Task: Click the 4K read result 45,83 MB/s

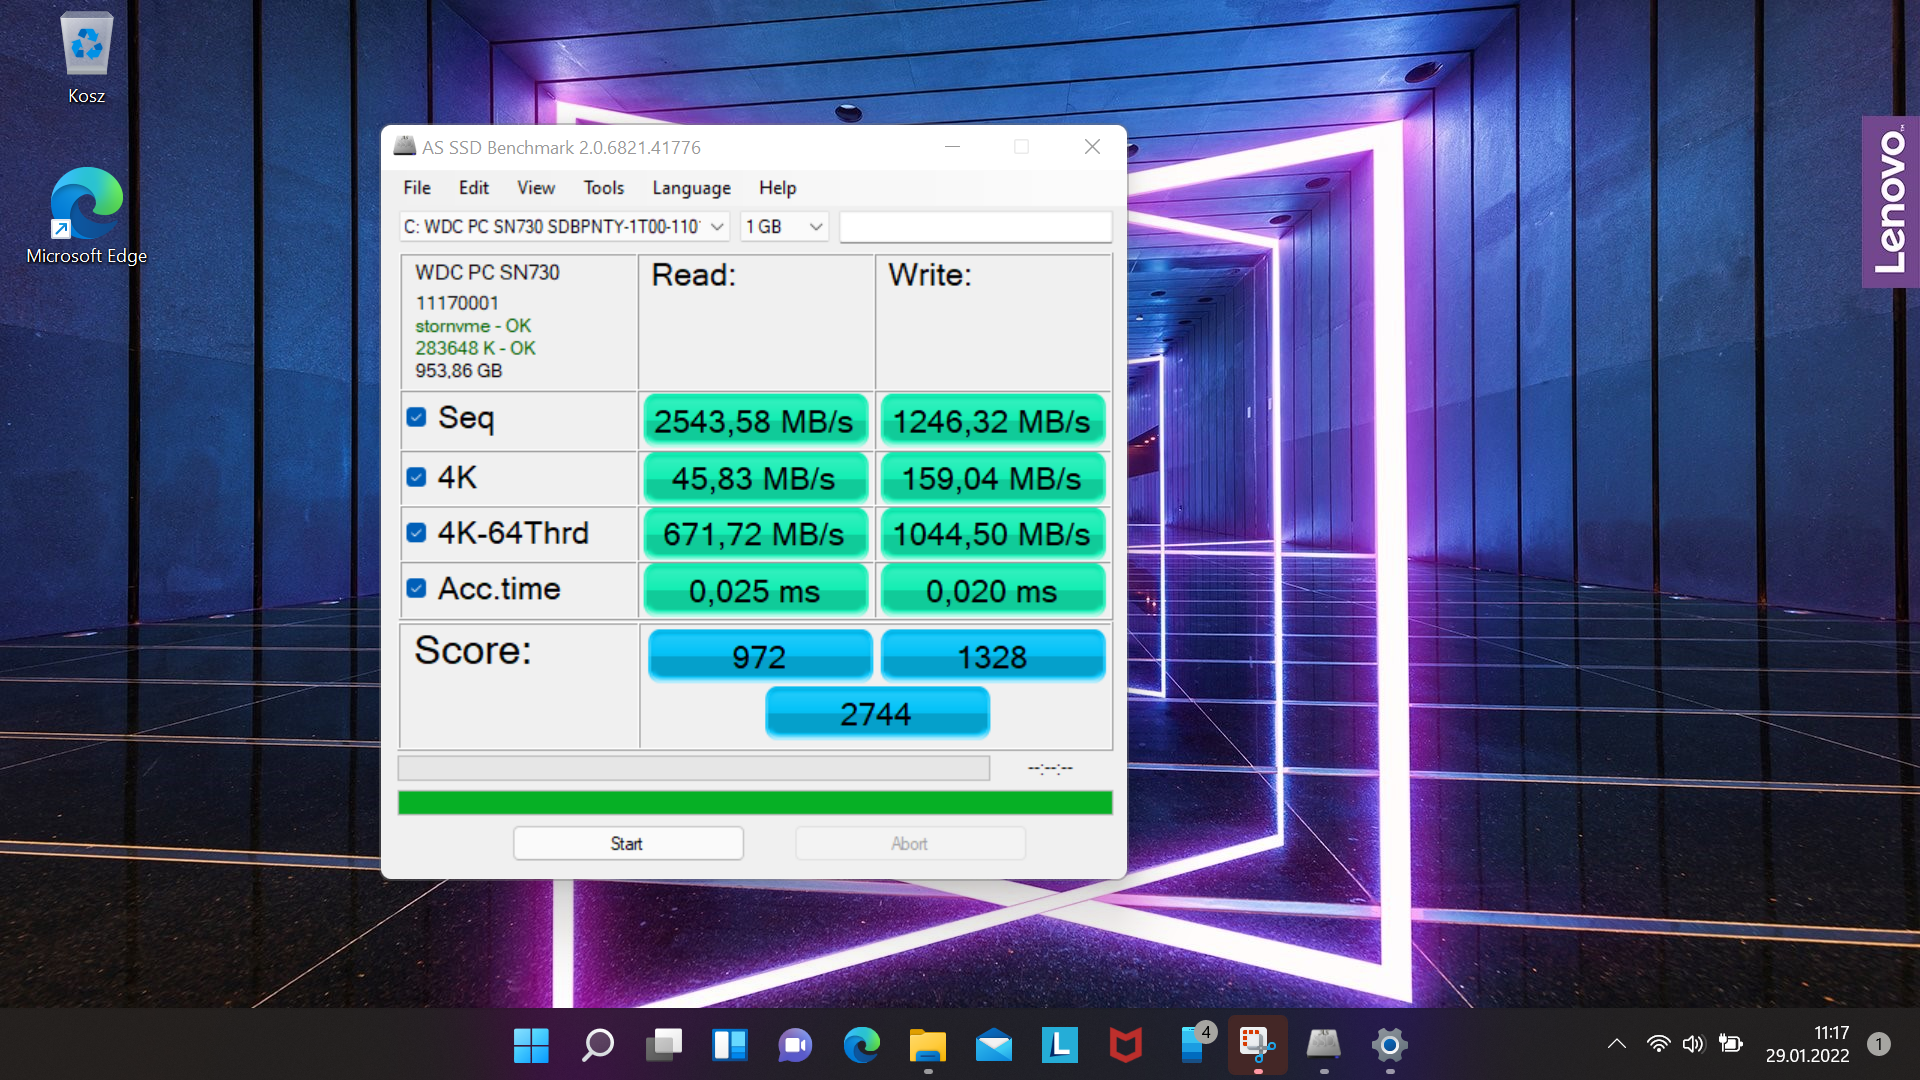Action: (754, 478)
